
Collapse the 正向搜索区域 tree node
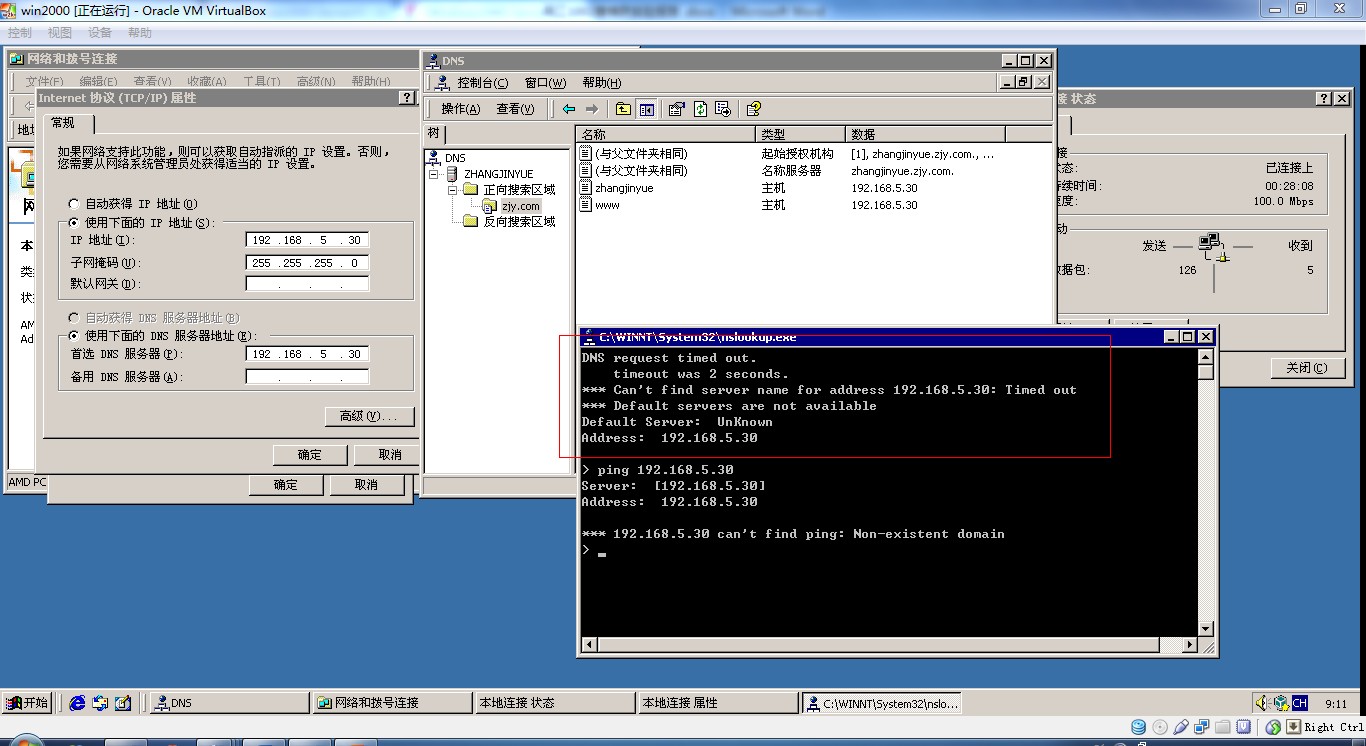[x=453, y=190]
